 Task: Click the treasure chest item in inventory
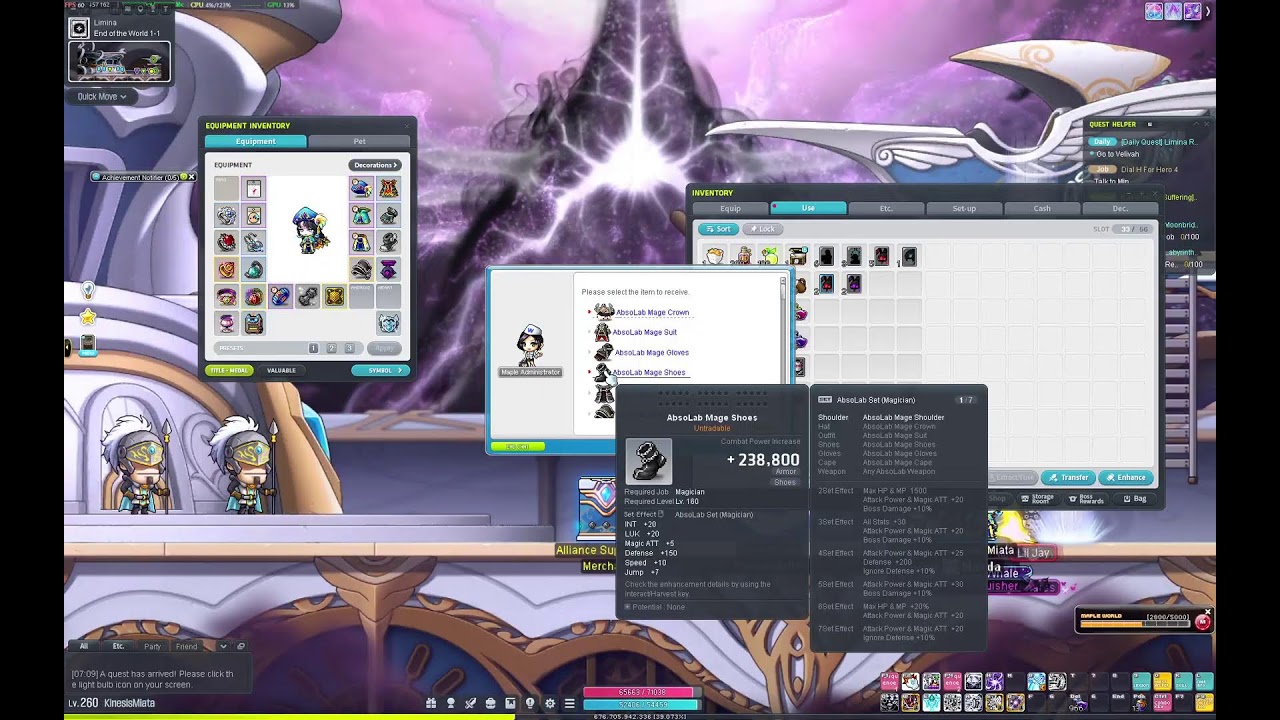(x=797, y=257)
